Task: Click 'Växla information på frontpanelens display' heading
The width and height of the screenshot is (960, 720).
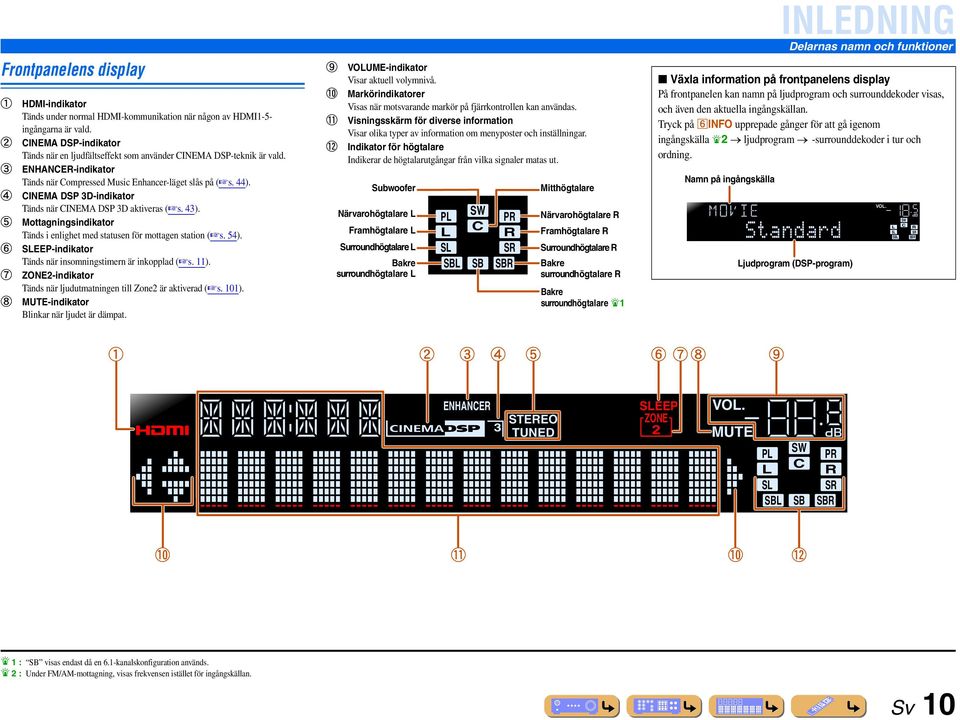Action: 779,79
